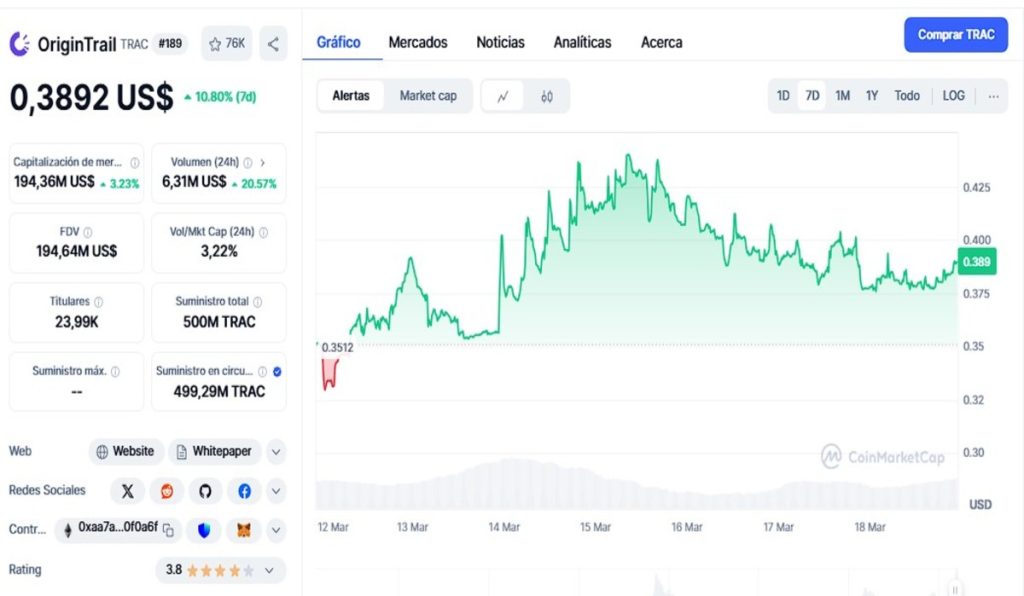Copy the contract address 0xaa7a...0f0a6f
The image size is (1024, 596).
coord(168,530)
